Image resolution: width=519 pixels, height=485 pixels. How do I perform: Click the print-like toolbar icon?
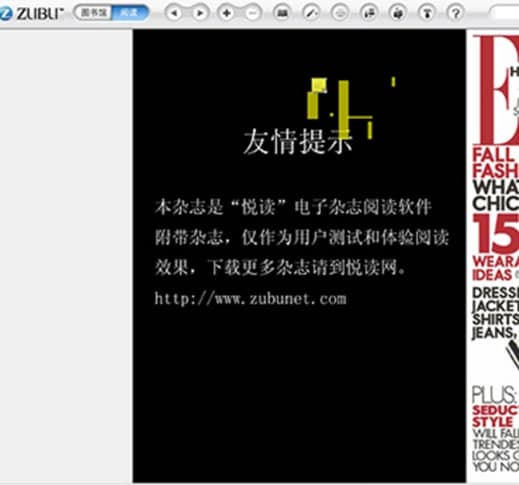click(398, 13)
